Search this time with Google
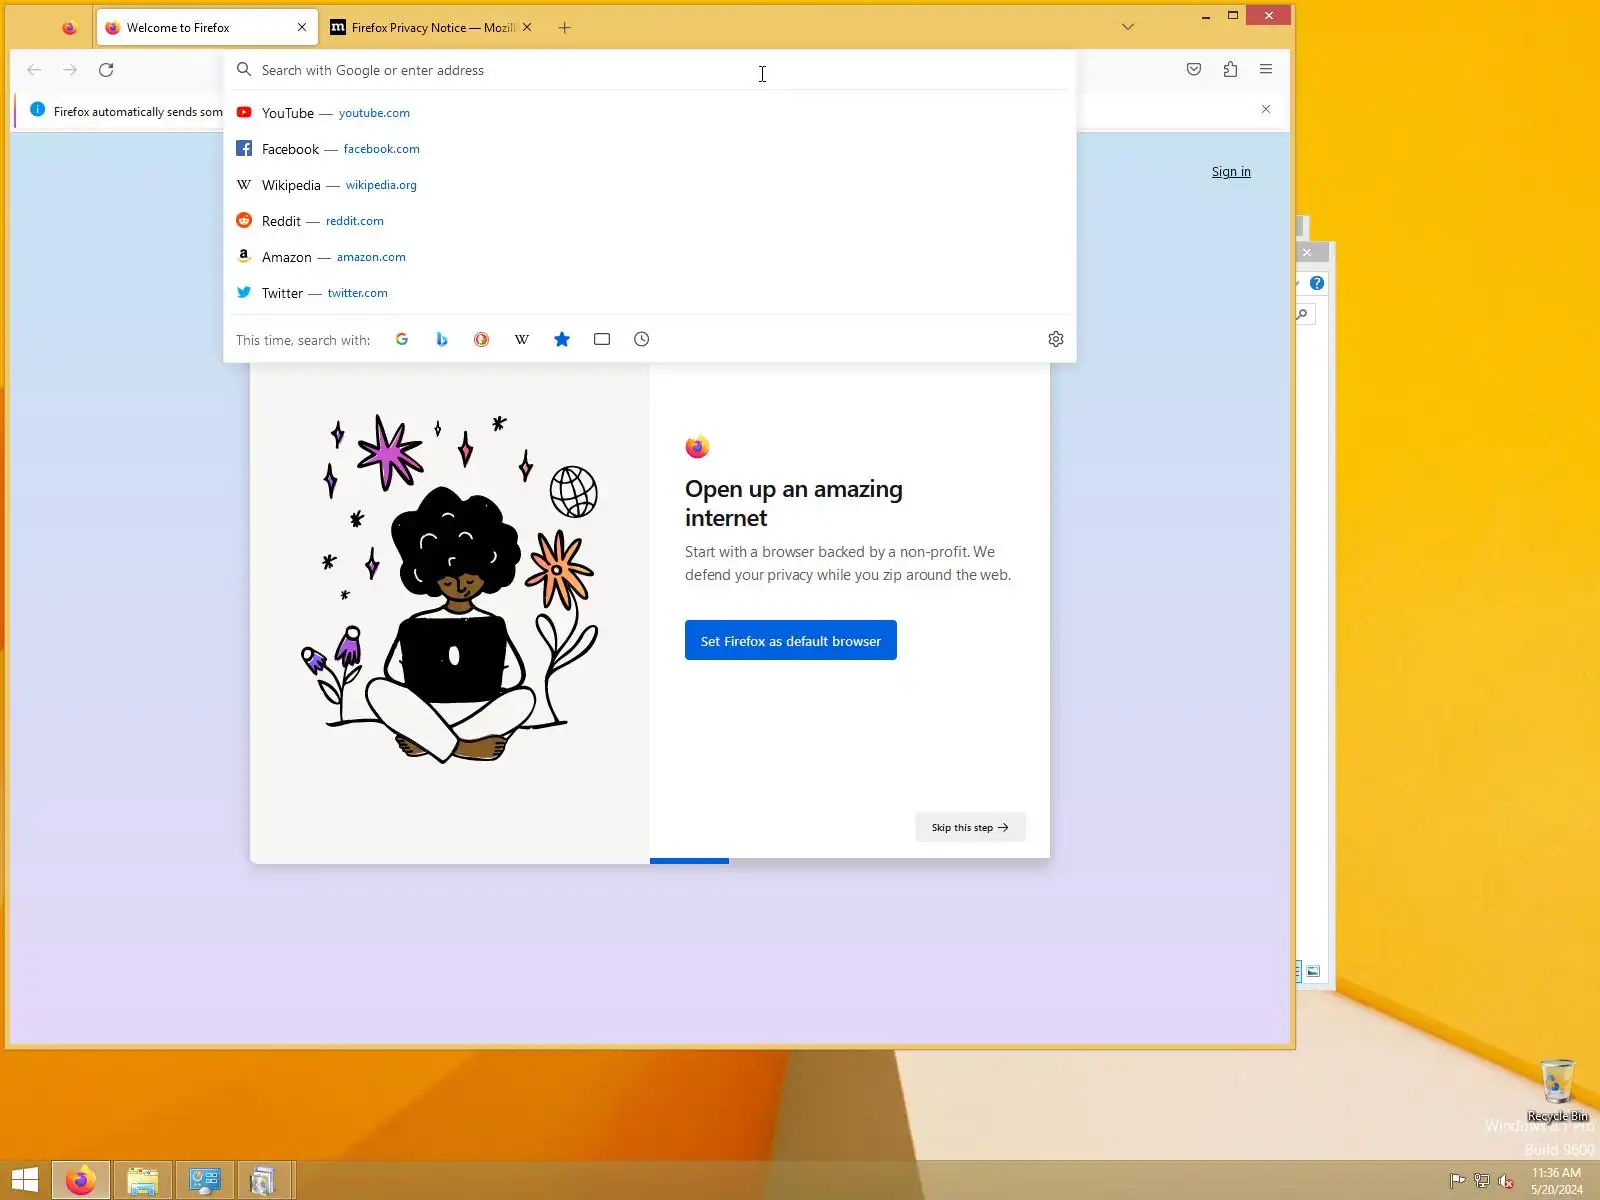Screen dimensions: 1600x1200 tap(402, 339)
